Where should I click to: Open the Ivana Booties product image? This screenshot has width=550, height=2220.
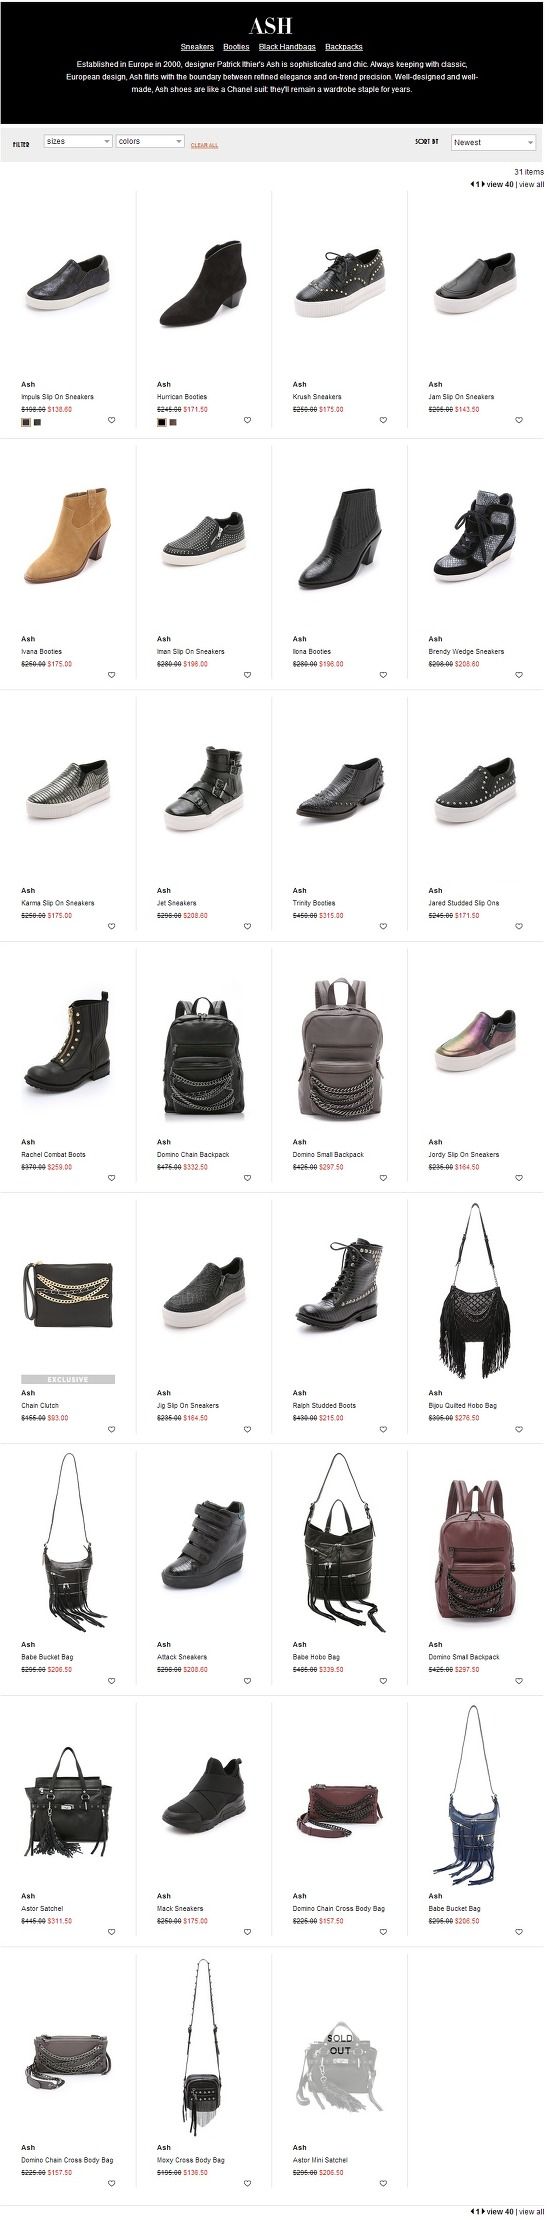pos(68,539)
